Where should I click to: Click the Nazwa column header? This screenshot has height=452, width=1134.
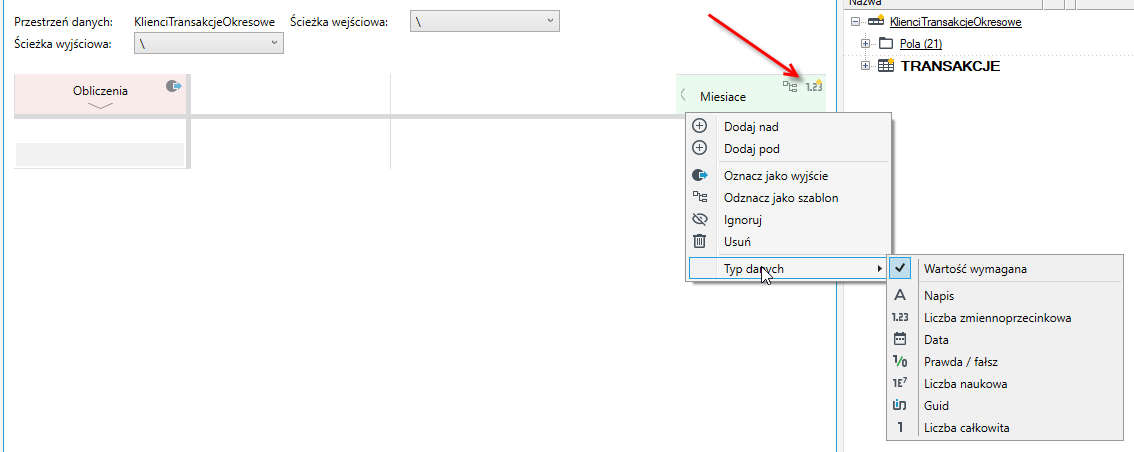click(944, 4)
